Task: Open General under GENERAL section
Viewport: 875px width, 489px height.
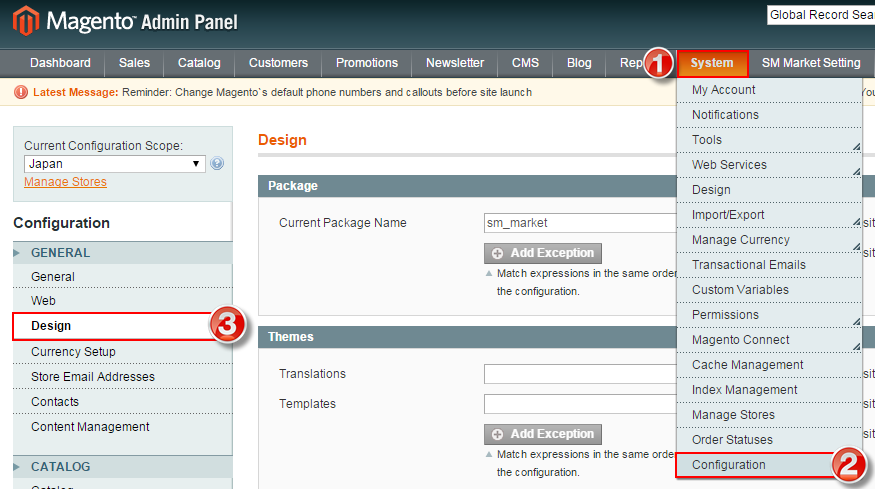Action: [123, 277]
